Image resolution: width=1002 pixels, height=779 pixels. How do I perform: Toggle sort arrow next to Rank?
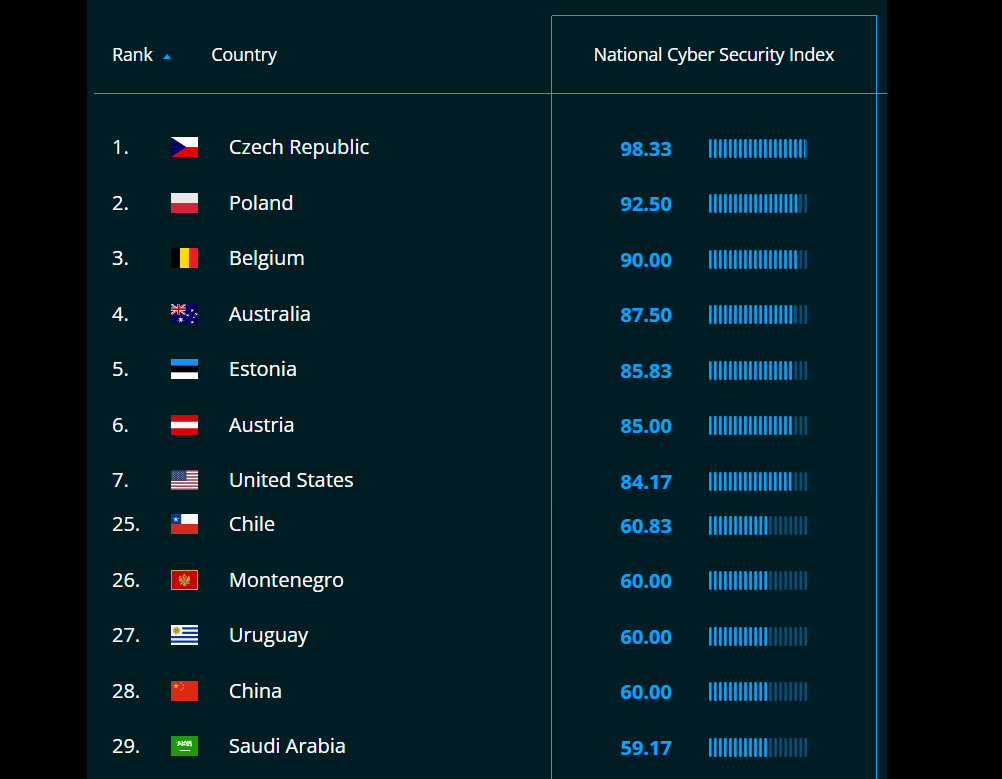[167, 56]
